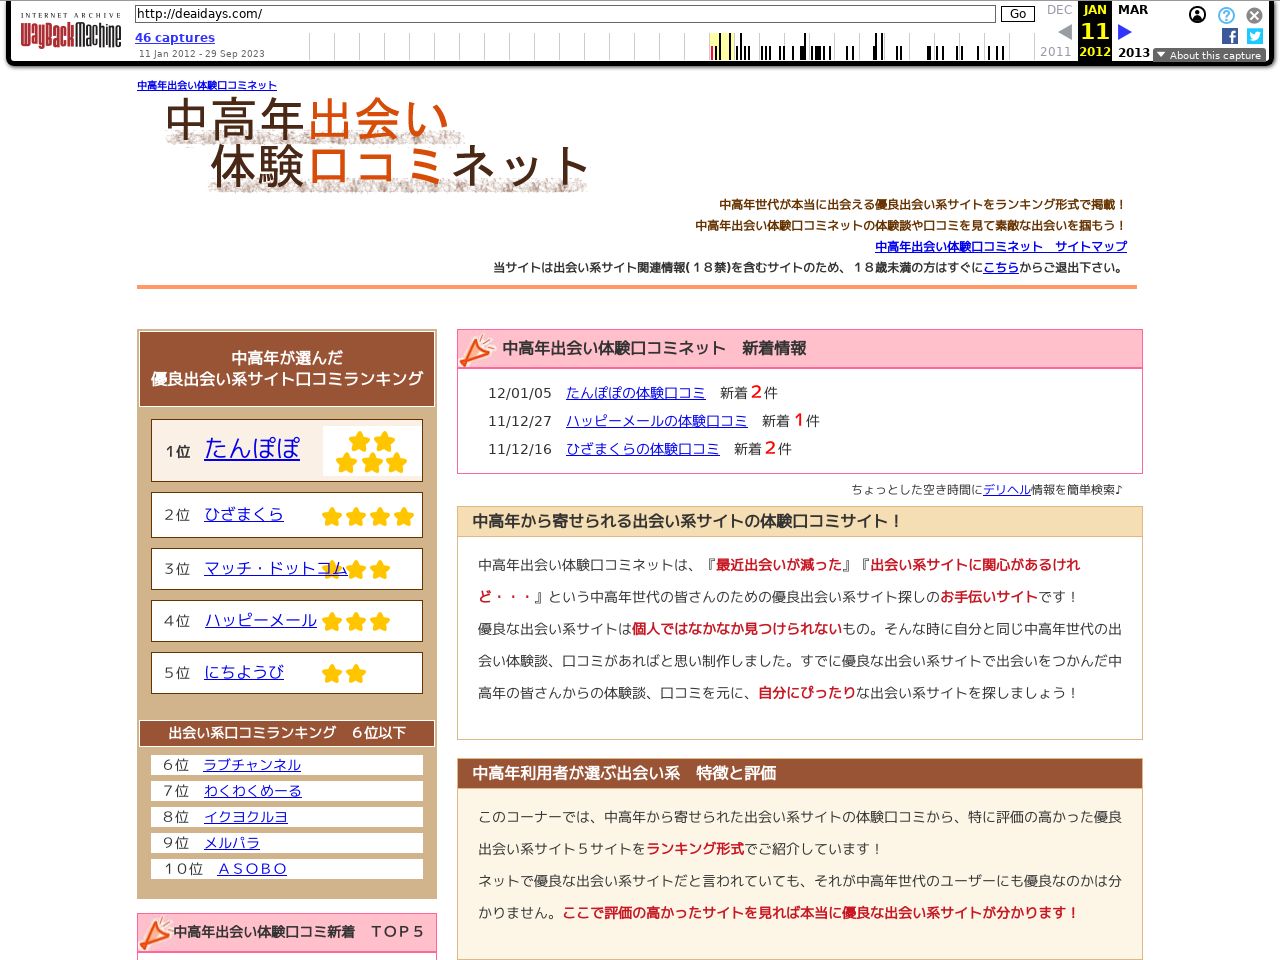
Task: Go to next capture arrow
Action: [1124, 32]
